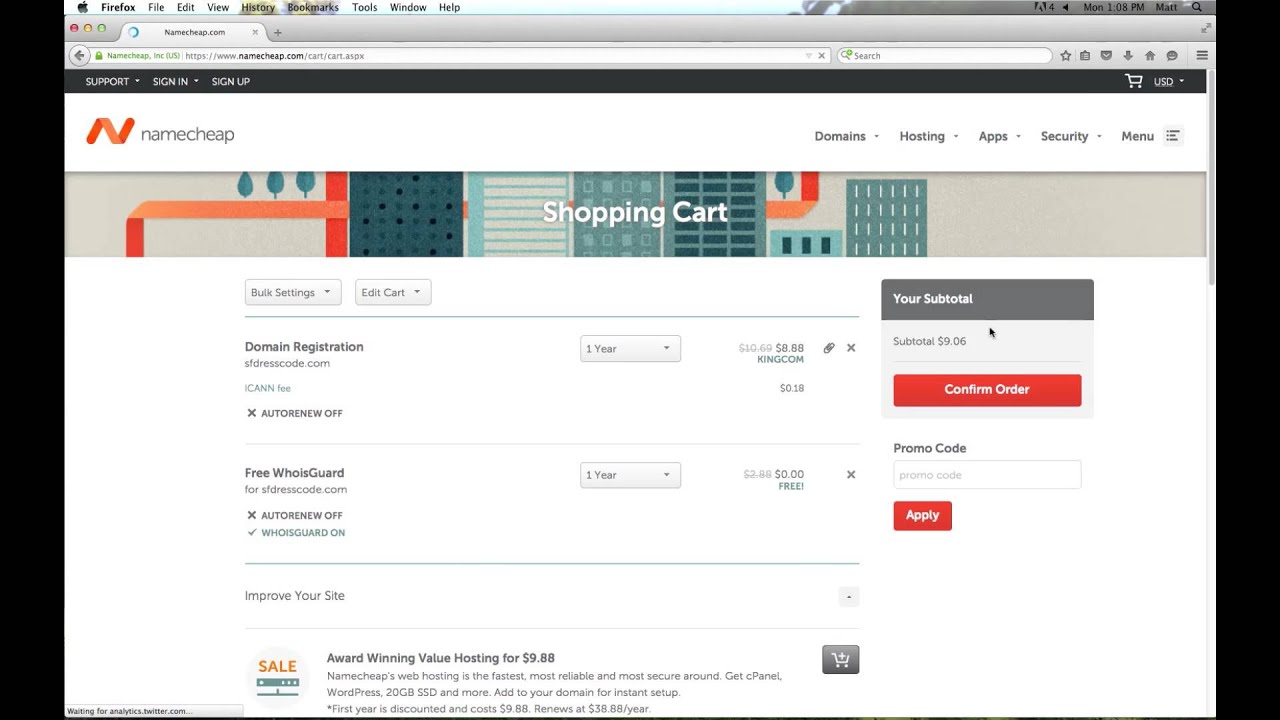
Task: Click the Subtotal $9.06 text
Action: coord(930,341)
